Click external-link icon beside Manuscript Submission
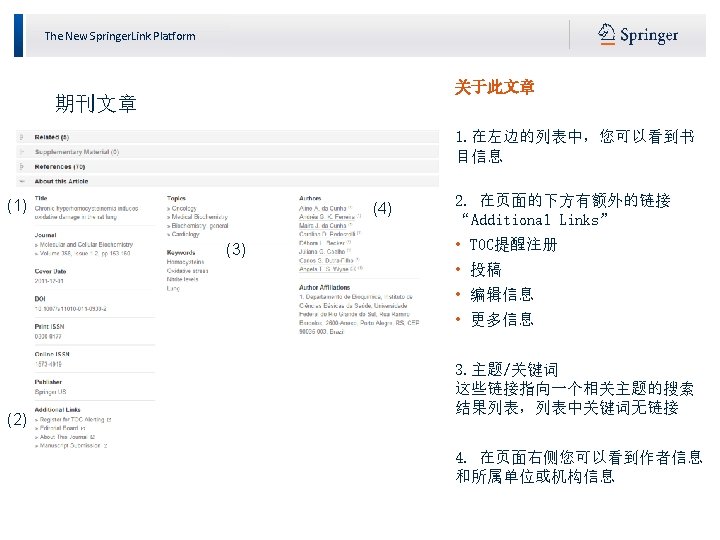The height and width of the screenshot is (540, 720). coord(105,446)
